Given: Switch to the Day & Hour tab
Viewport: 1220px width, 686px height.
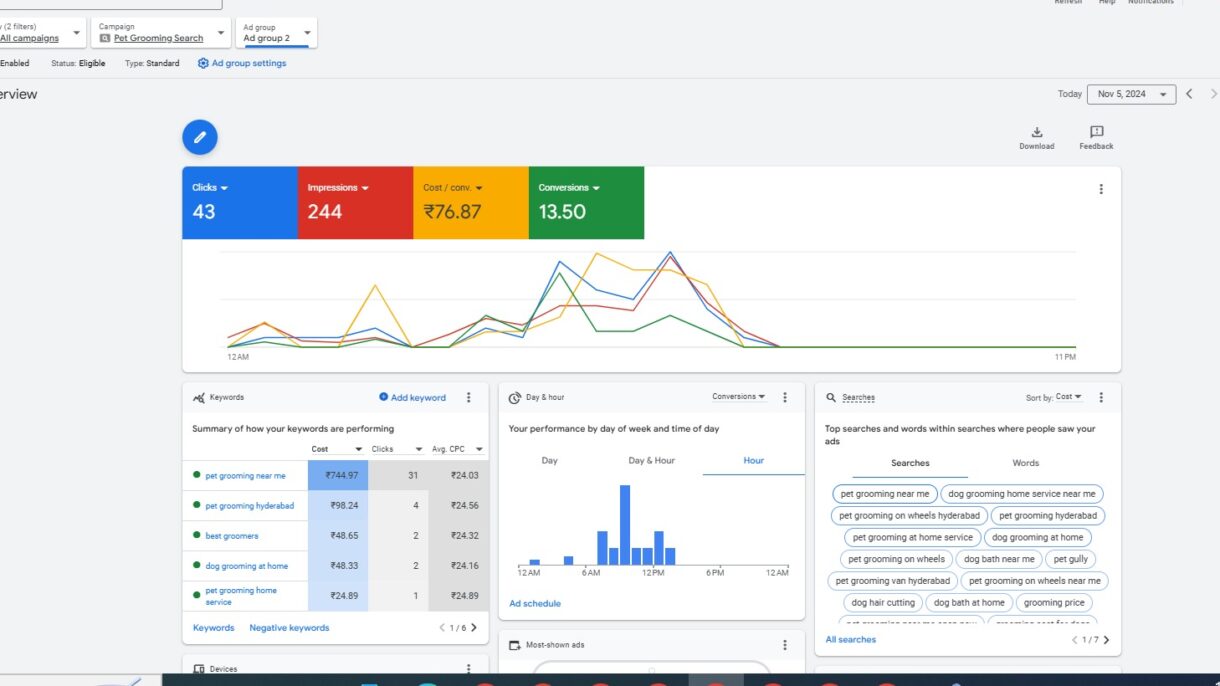Looking at the screenshot, I should click(651, 461).
